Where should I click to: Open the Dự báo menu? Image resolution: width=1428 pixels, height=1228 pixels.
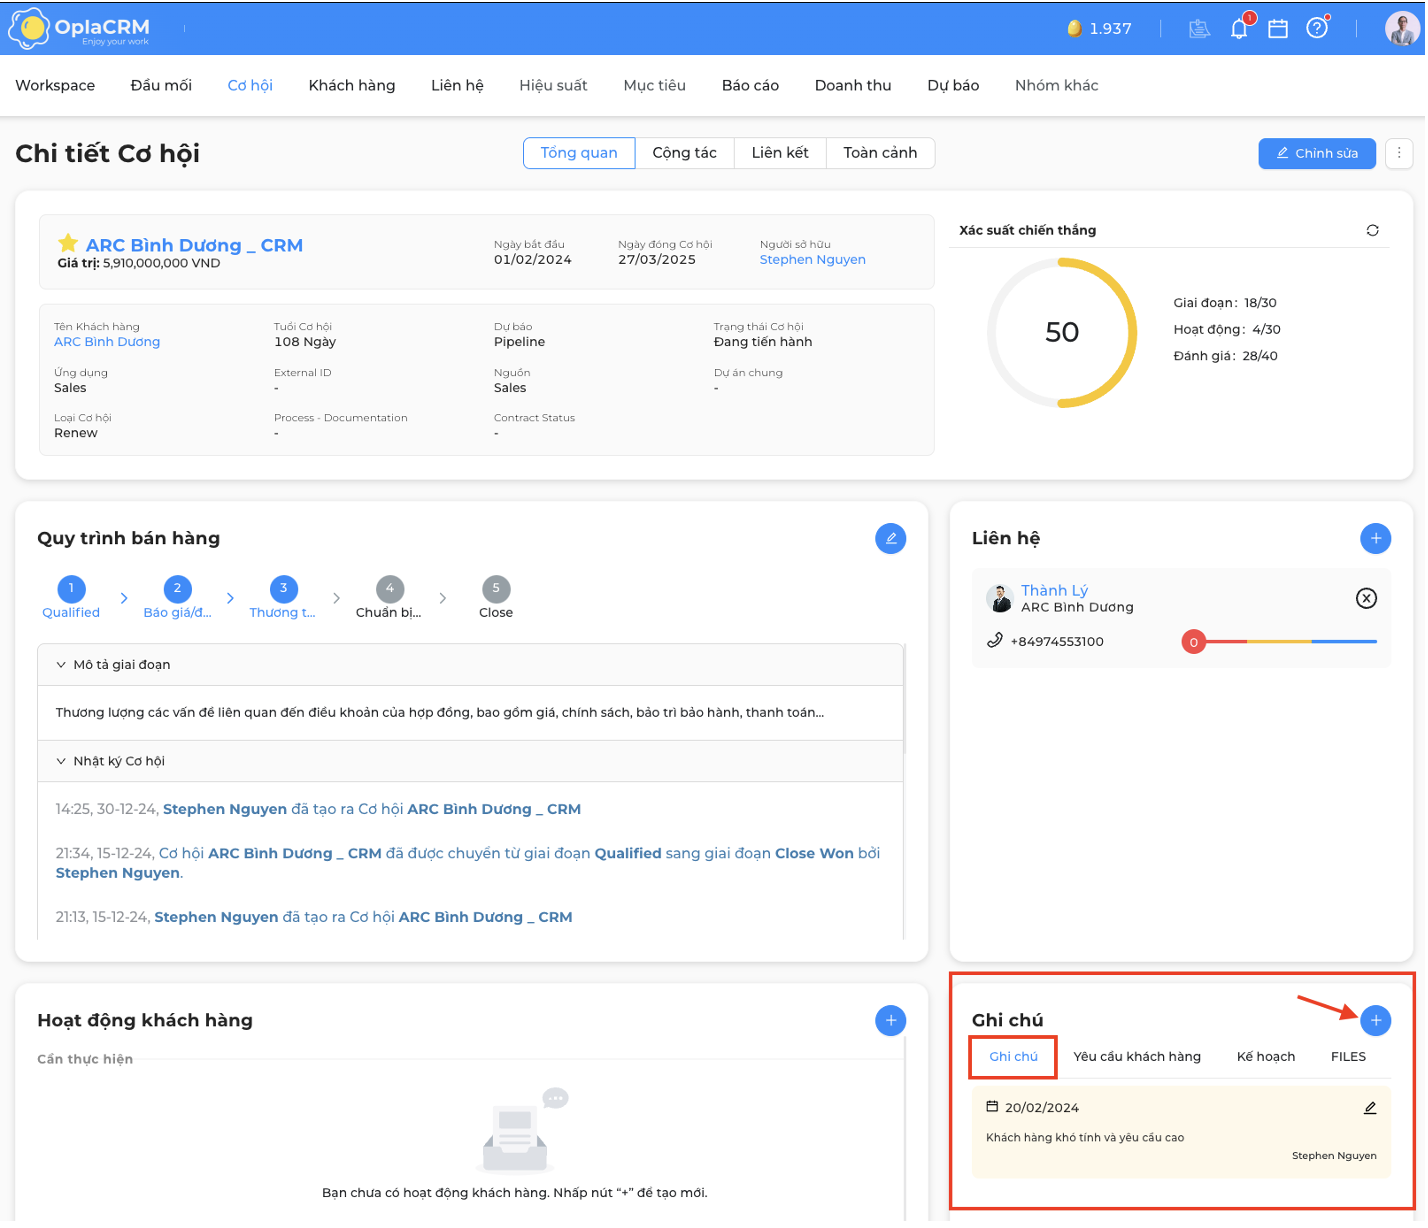pyautogui.click(x=953, y=86)
